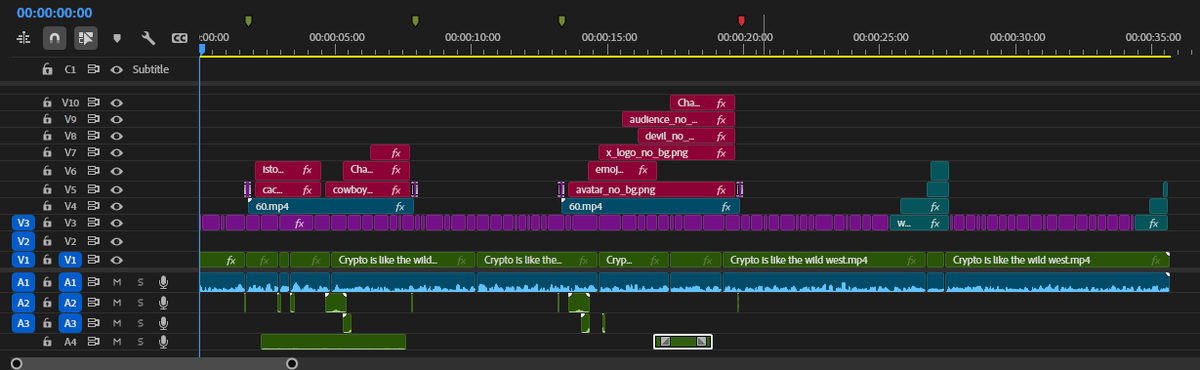Toggle Linked Selection button
Screen dimensions: 1200x370
click(x=85, y=38)
